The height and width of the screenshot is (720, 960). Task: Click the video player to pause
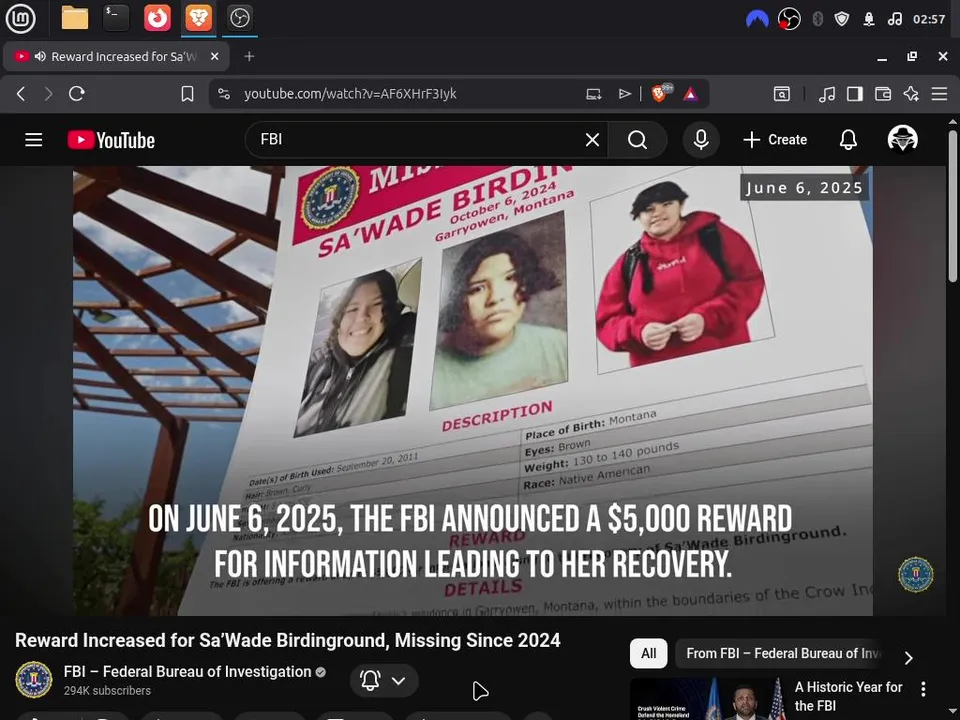point(473,390)
